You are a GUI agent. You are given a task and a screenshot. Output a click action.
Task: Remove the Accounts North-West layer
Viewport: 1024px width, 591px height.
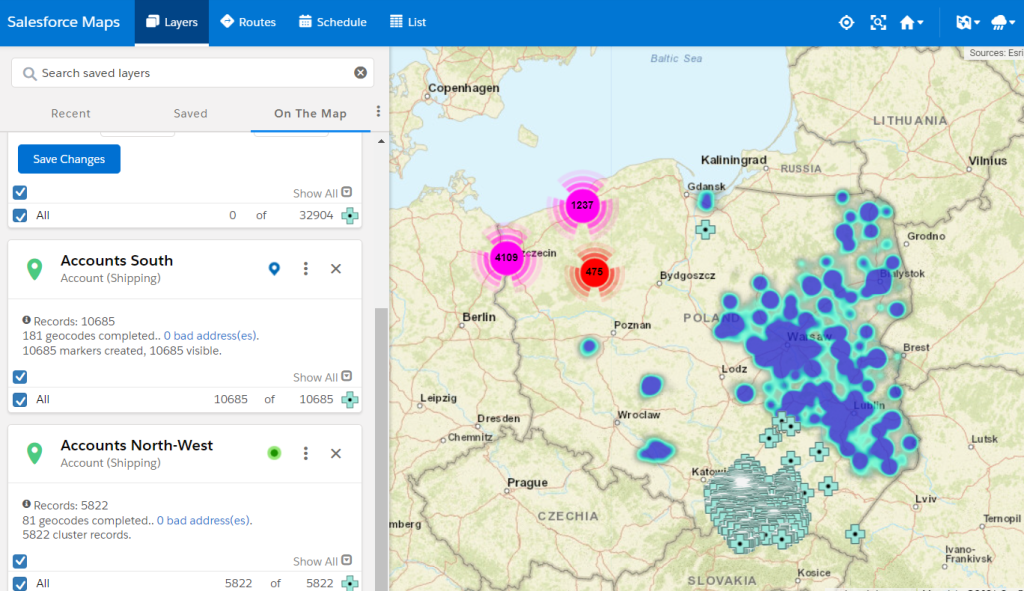point(336,453)
